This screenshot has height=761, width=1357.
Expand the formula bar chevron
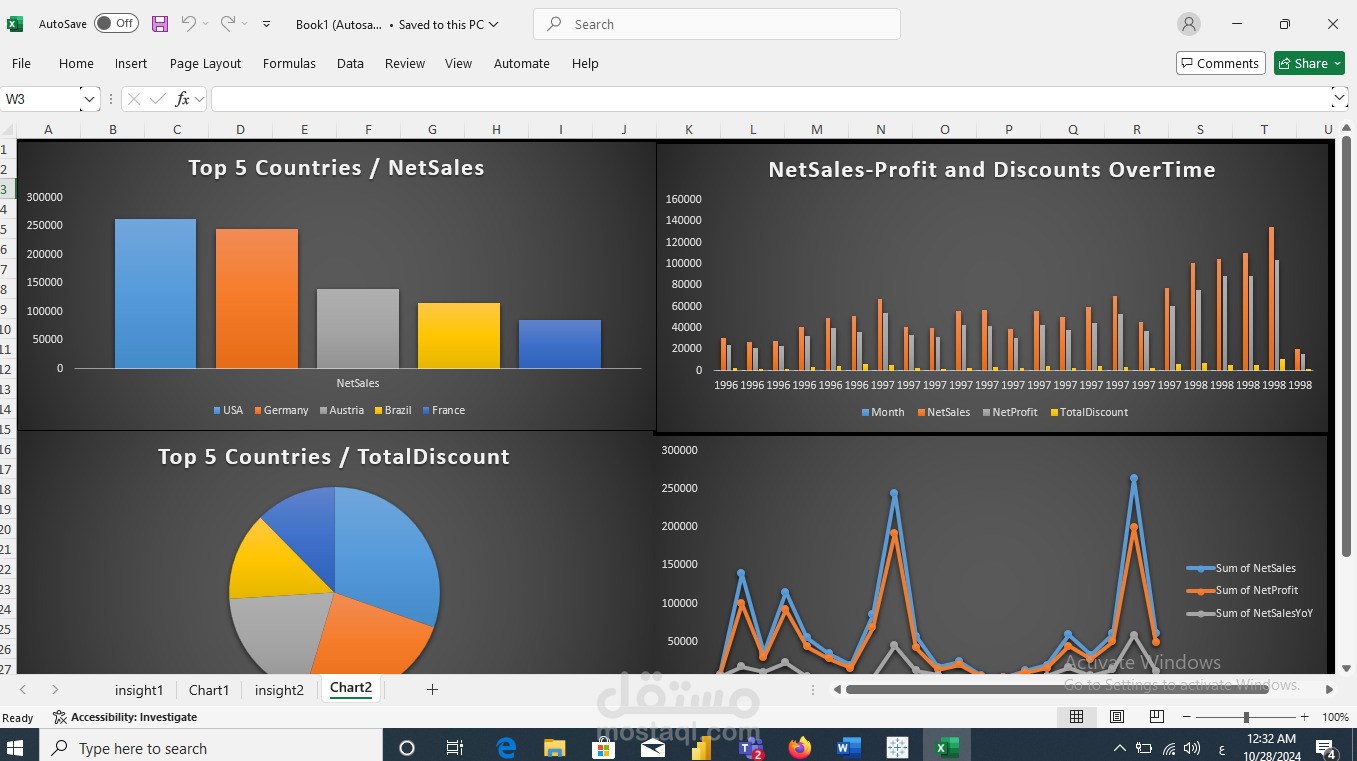1339,98
